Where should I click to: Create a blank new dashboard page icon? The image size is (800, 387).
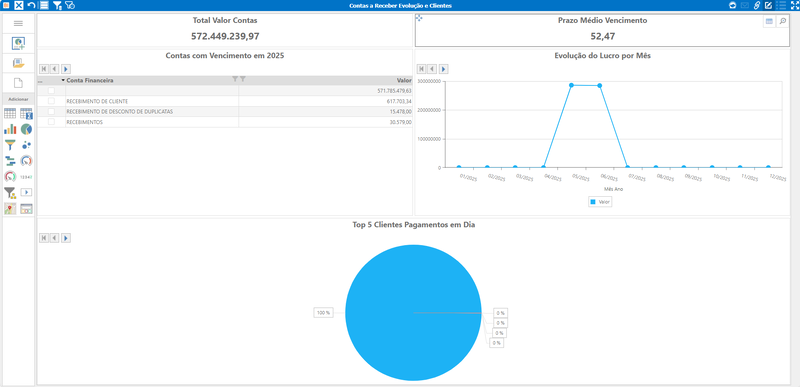coord(18,83)
